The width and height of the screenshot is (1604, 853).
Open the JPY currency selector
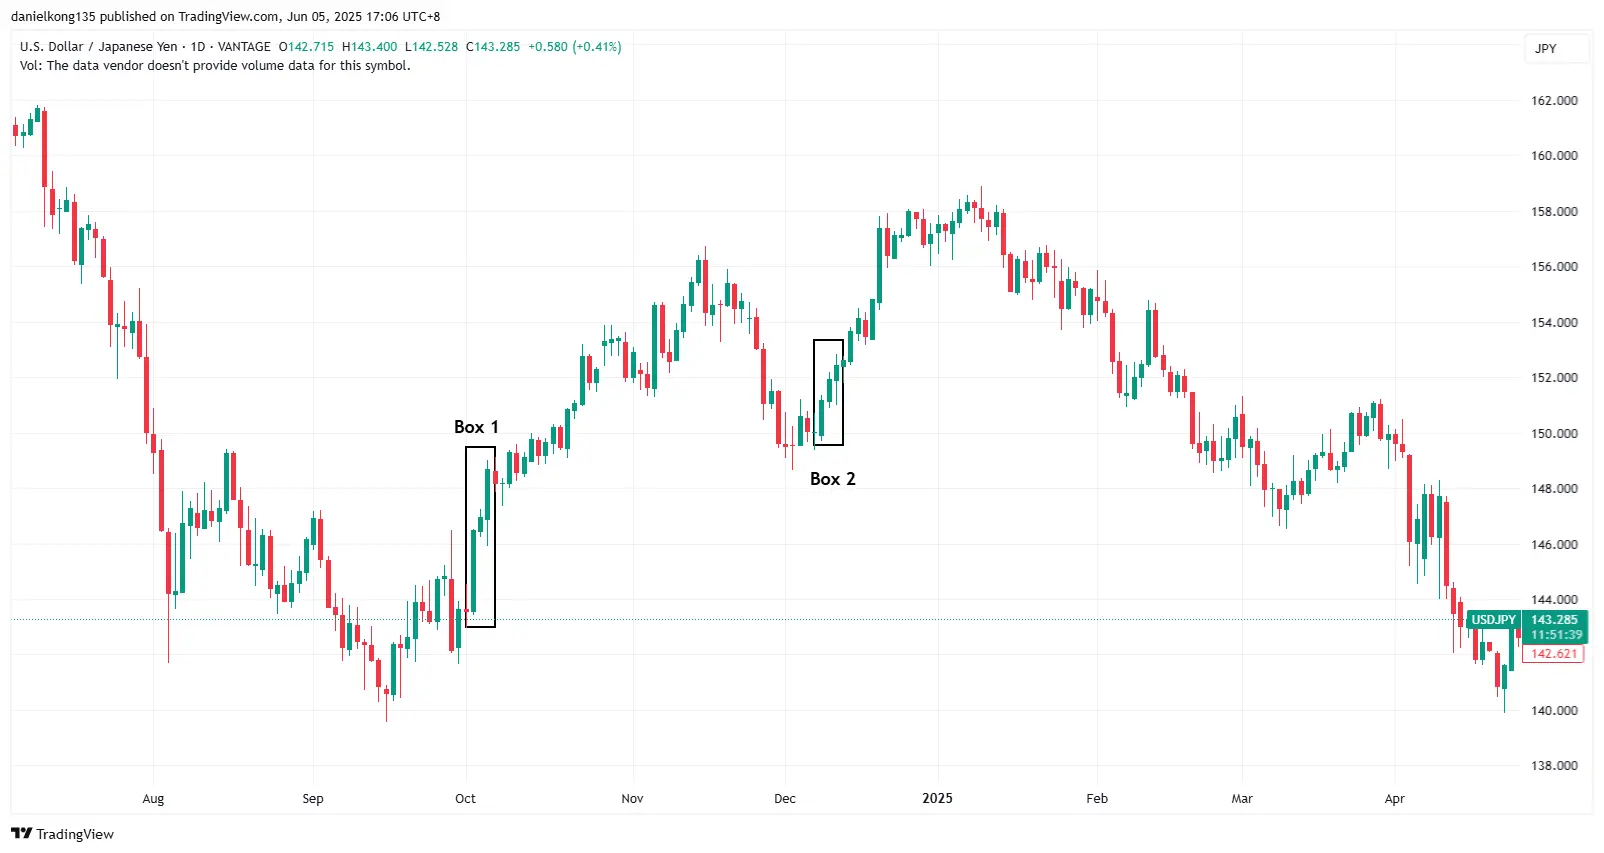coord(1546,48)
